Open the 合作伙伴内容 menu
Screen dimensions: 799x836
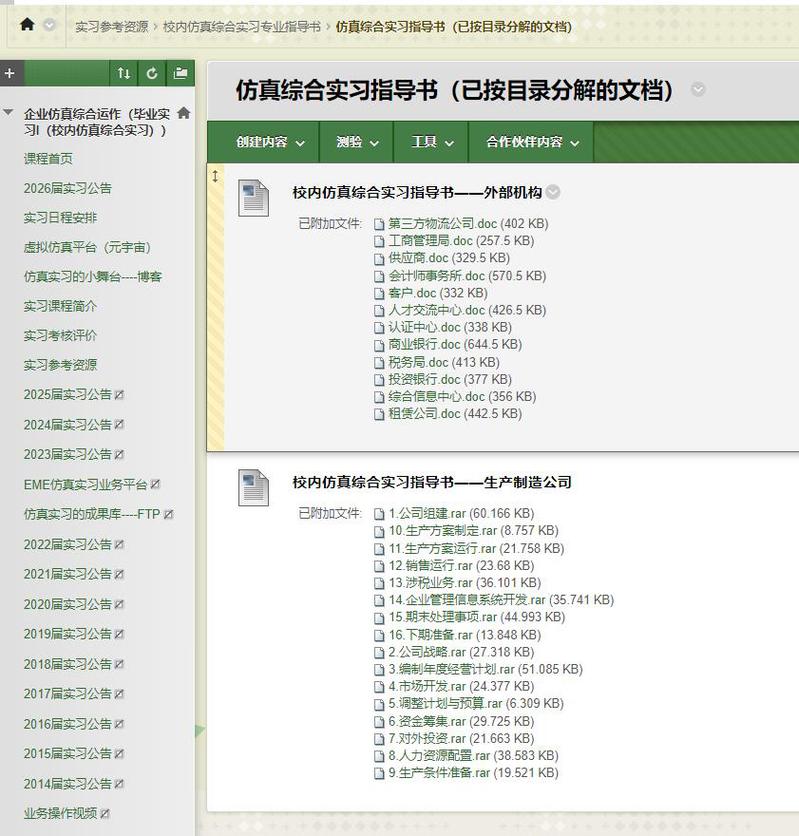531,142
